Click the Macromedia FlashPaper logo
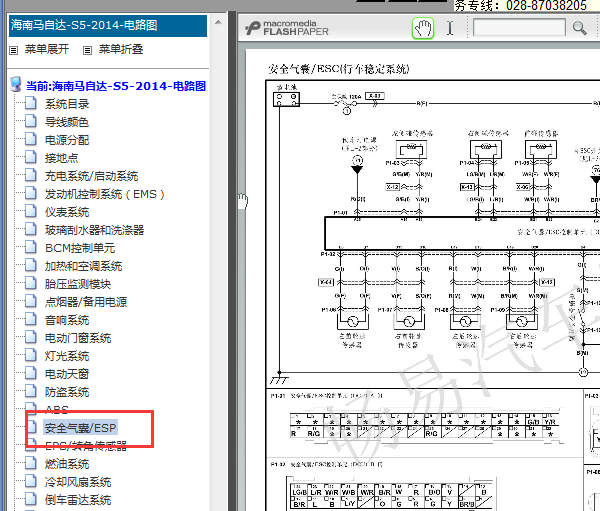Screen dimensions: 600x511 point(287,28)
